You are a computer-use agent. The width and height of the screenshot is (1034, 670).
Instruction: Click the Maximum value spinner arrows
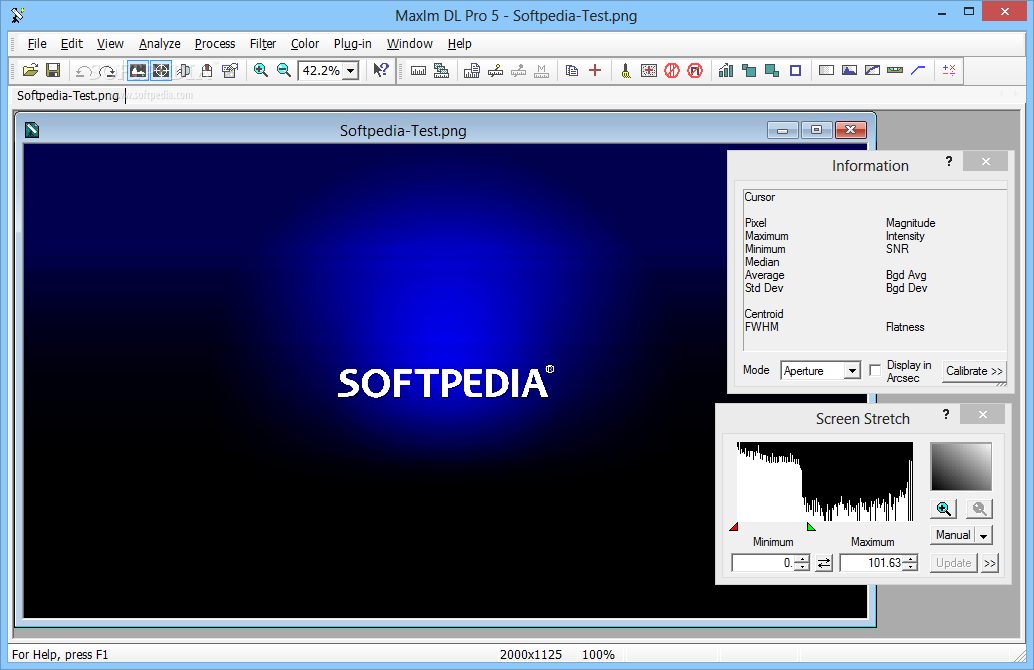[x=910, y=563]
